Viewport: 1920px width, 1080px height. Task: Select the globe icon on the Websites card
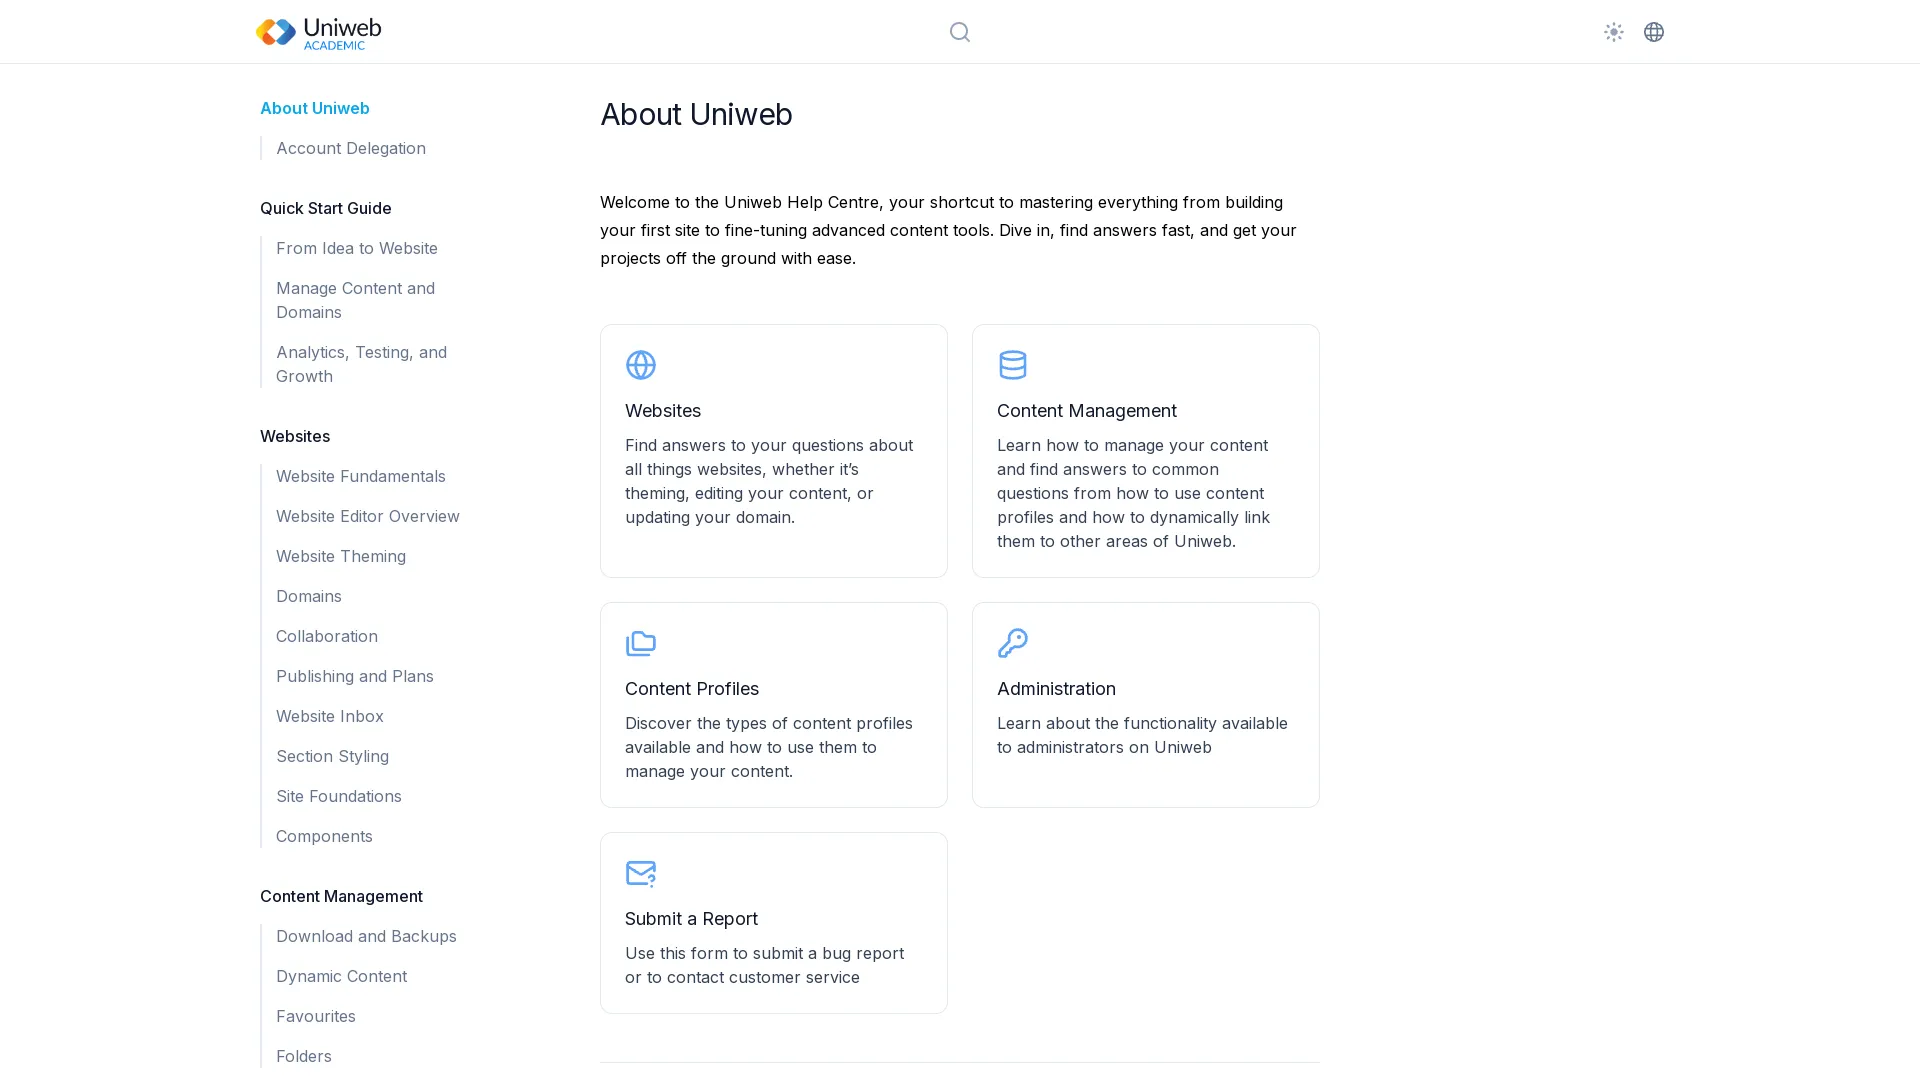click(x=641, y=365)
